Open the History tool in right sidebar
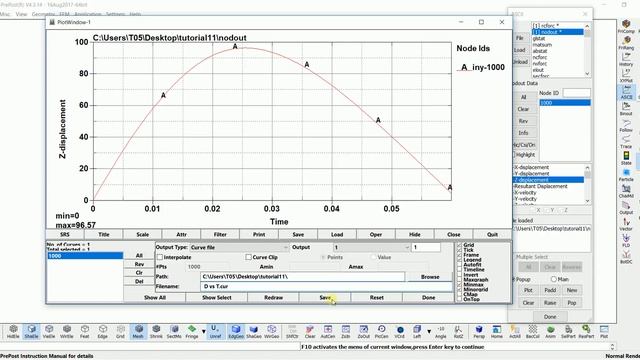The image size is (640, 360). (x=626, y=59)
